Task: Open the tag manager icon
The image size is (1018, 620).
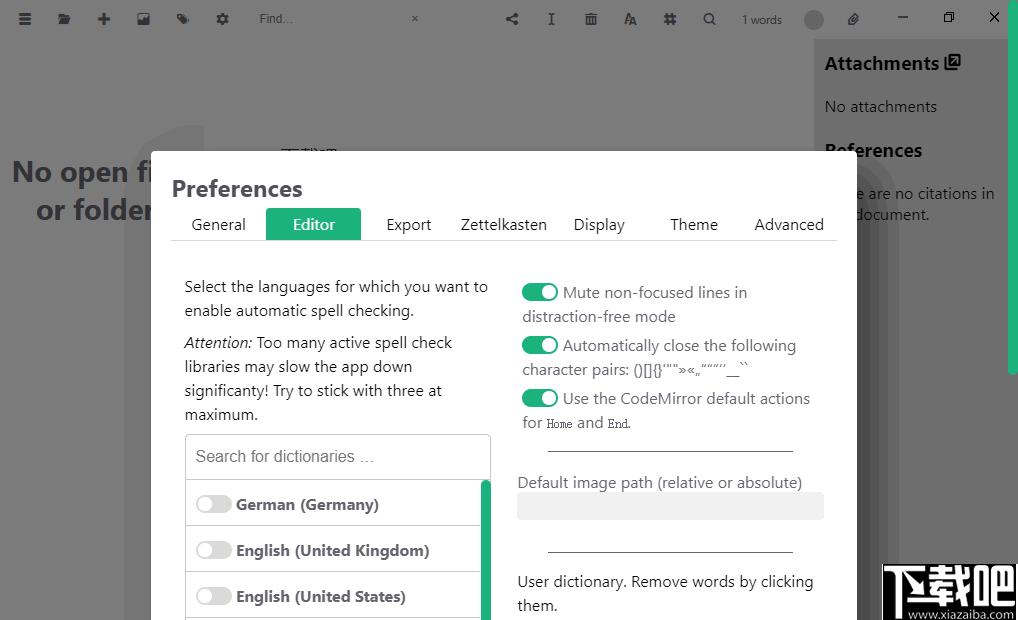Action: point(182,19)
